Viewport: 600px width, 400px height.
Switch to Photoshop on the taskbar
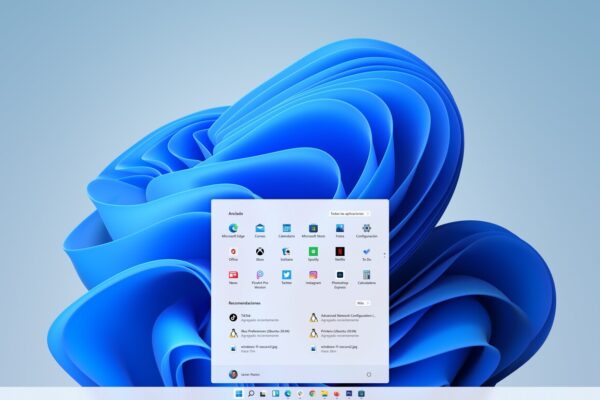point(349,393)
